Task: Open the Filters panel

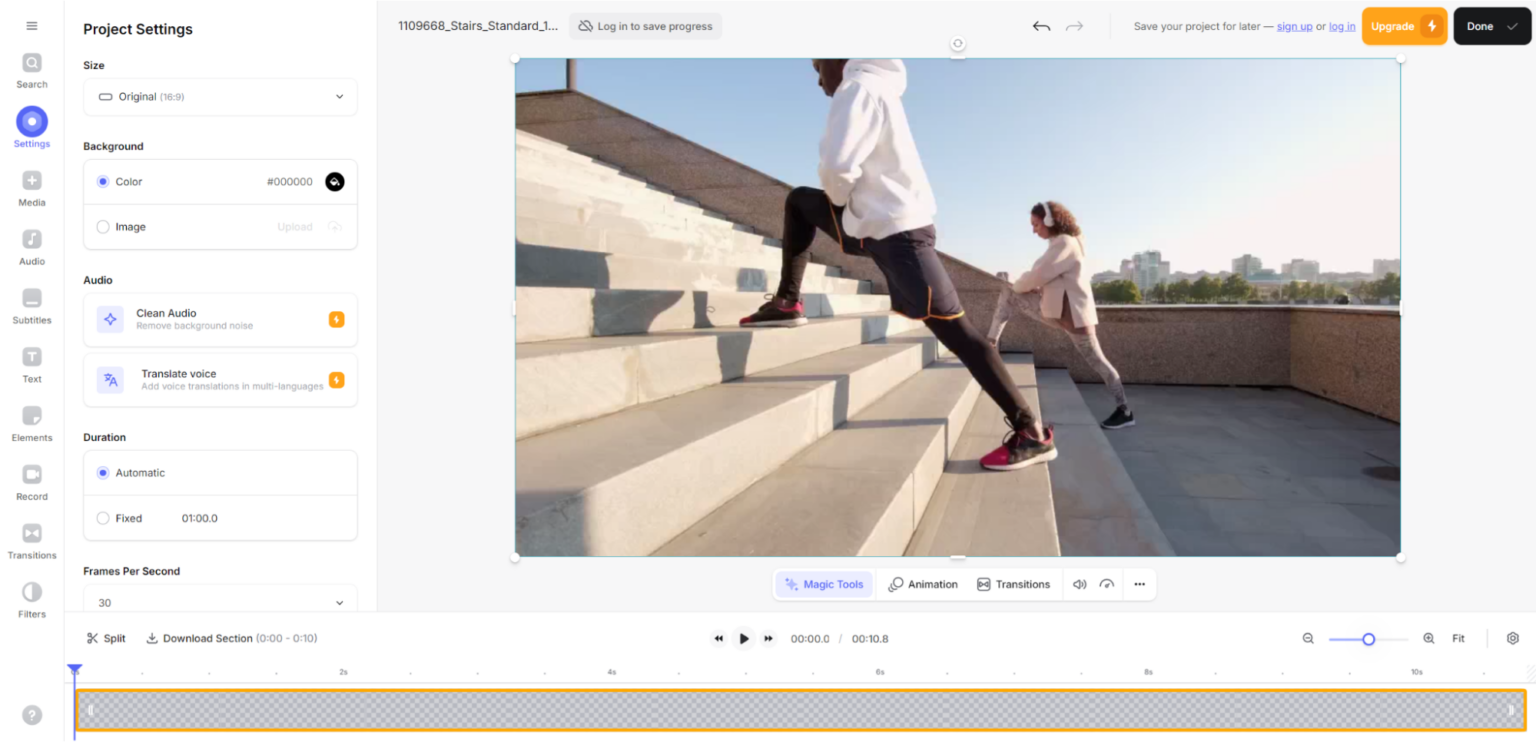Action: click(x=32, y=599)
